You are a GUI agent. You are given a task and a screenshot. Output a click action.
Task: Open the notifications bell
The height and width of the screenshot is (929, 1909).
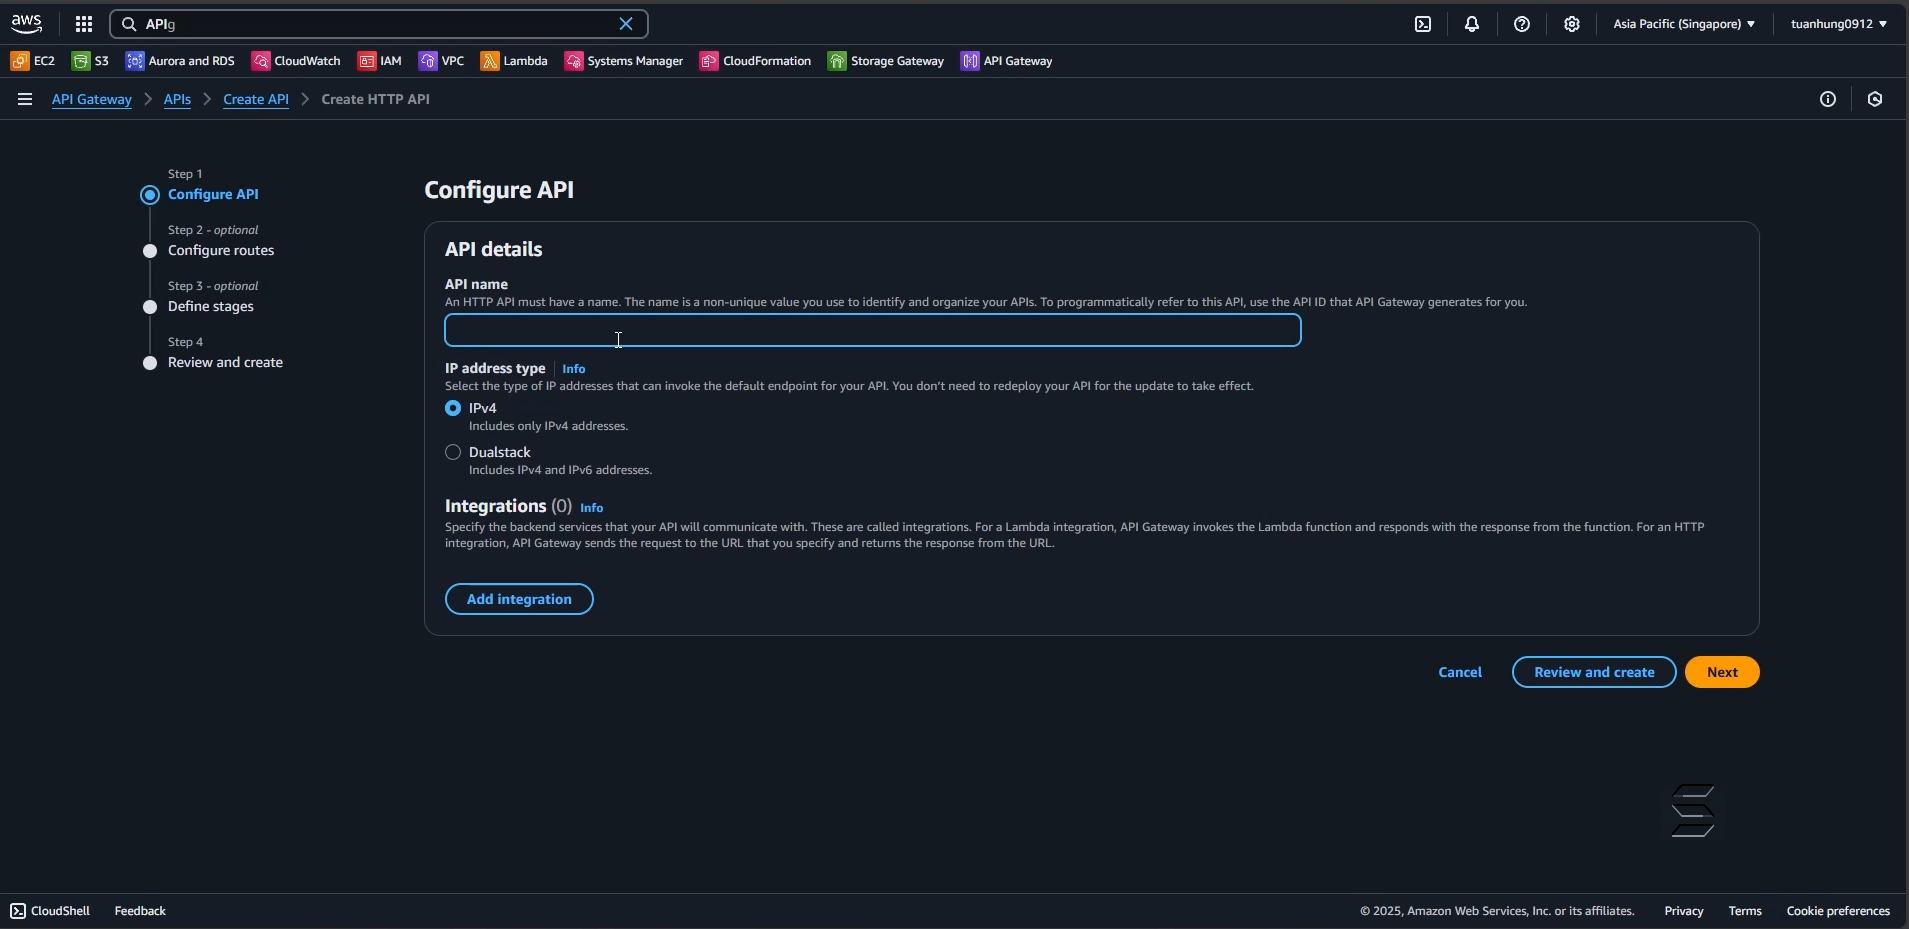pyautogui.click(x=1472, y=24)
